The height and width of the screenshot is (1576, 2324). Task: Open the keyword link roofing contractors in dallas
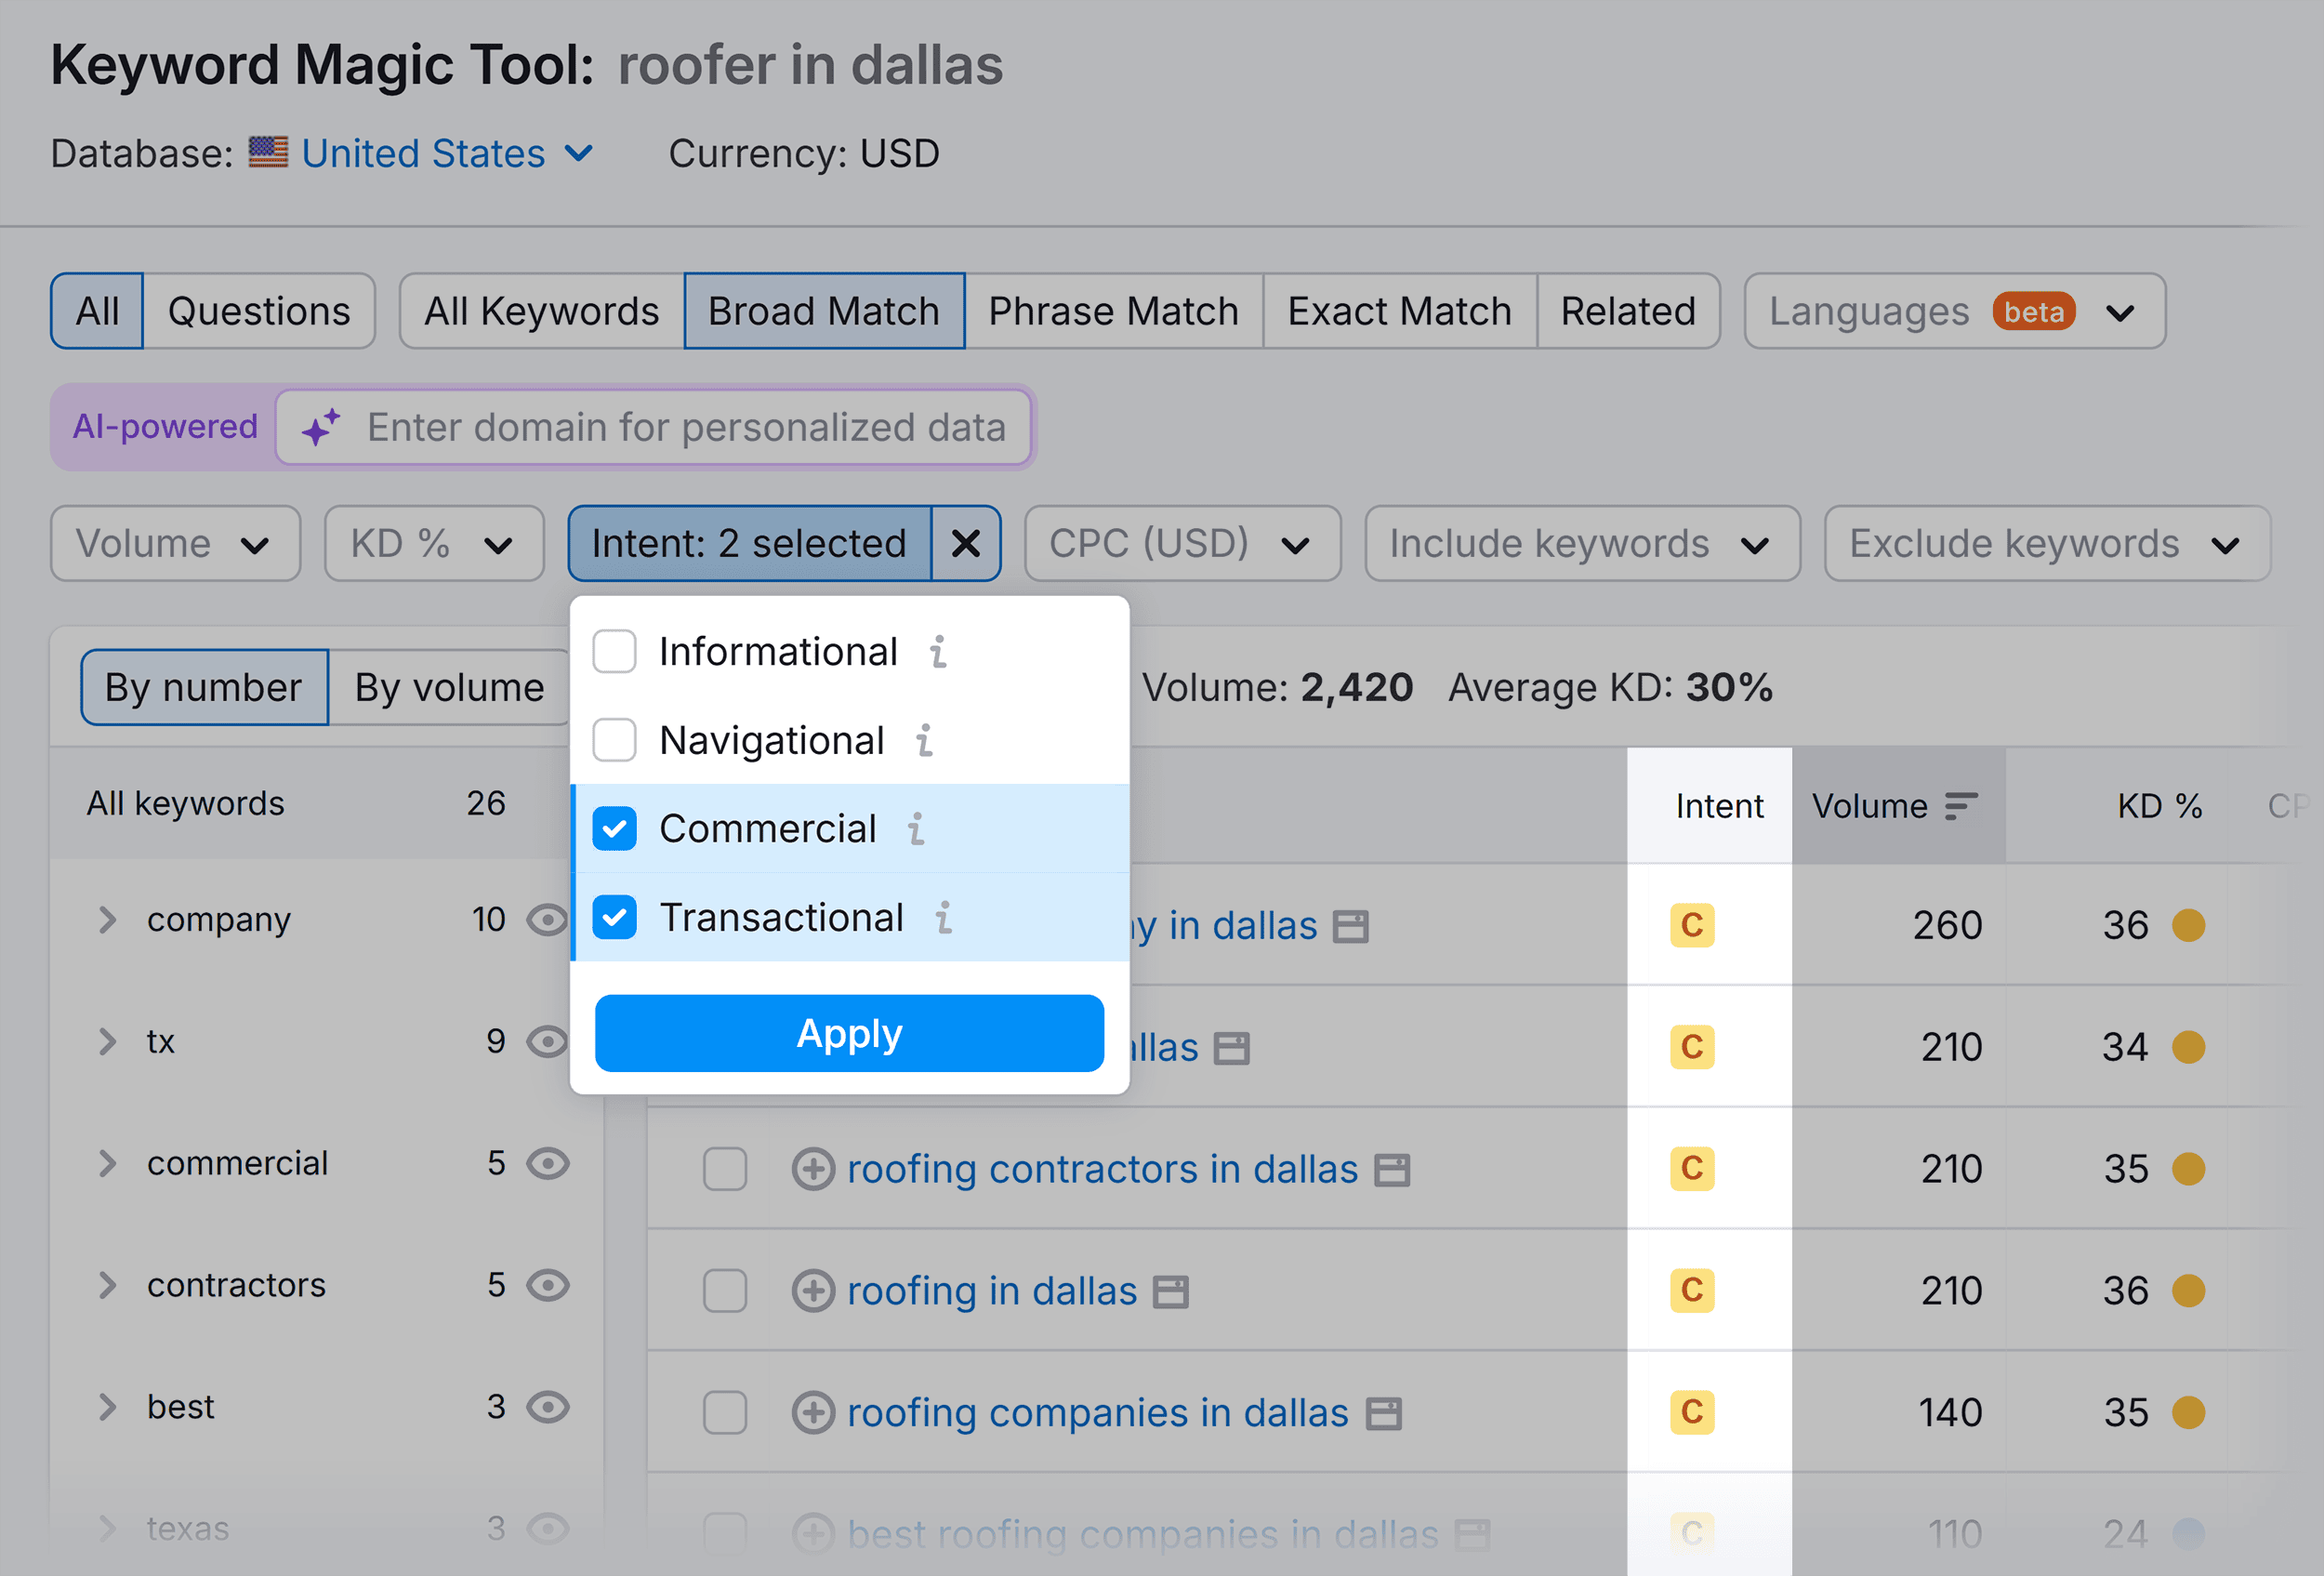1101,1169
